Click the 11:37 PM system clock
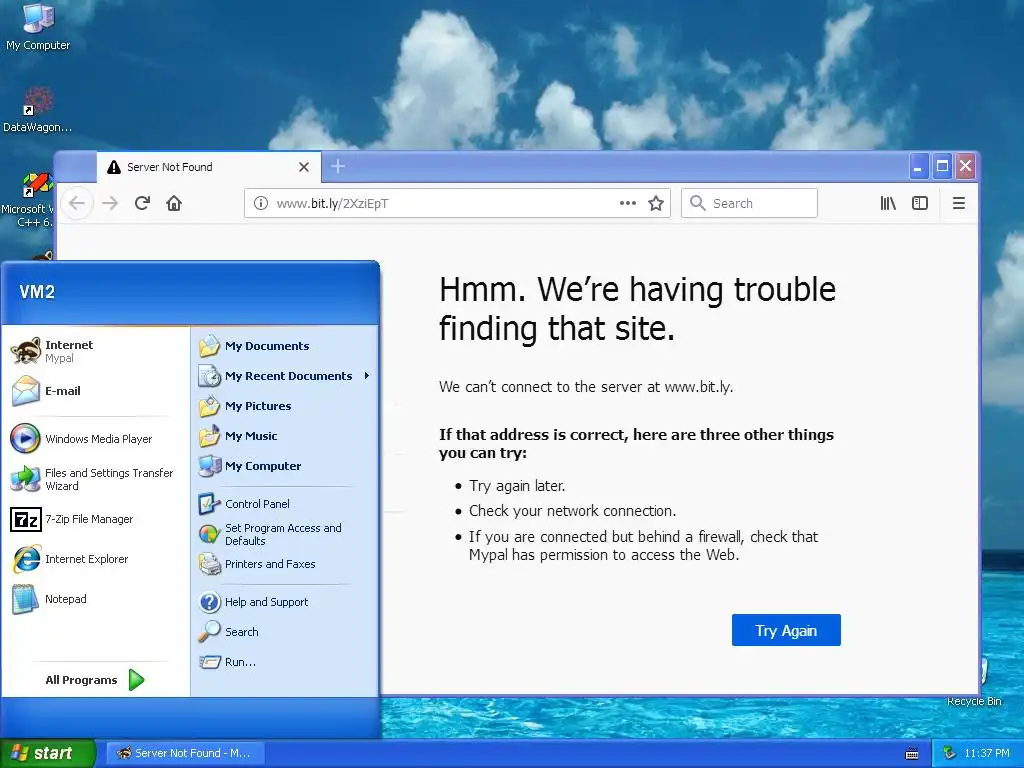This screenshot has width=1024, height=768. click(987, 753)
